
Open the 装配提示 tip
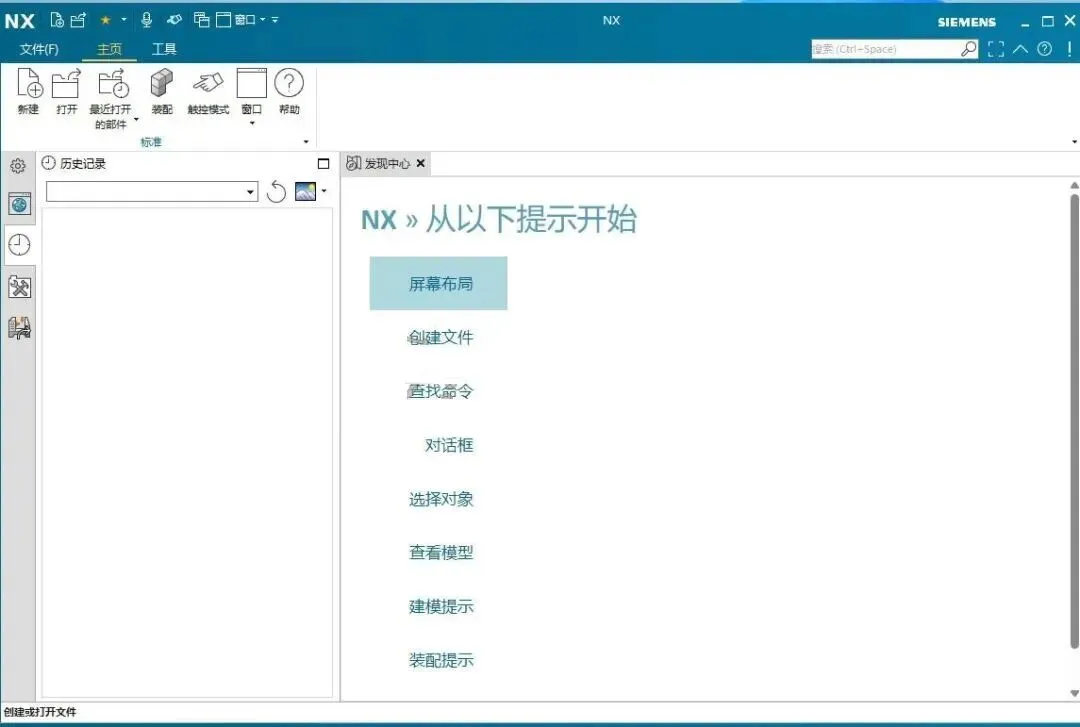[x=441, y=659]
